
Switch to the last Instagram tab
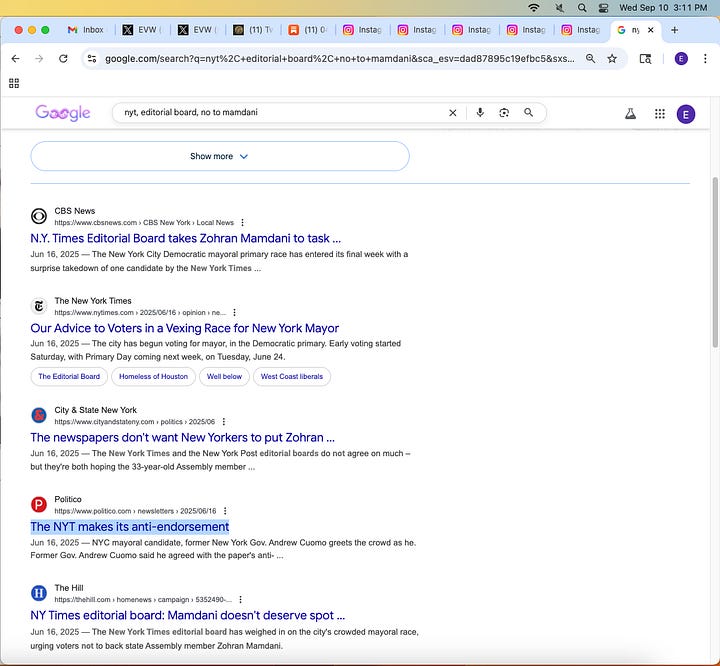pyautogui.click(x=580, y=30)
